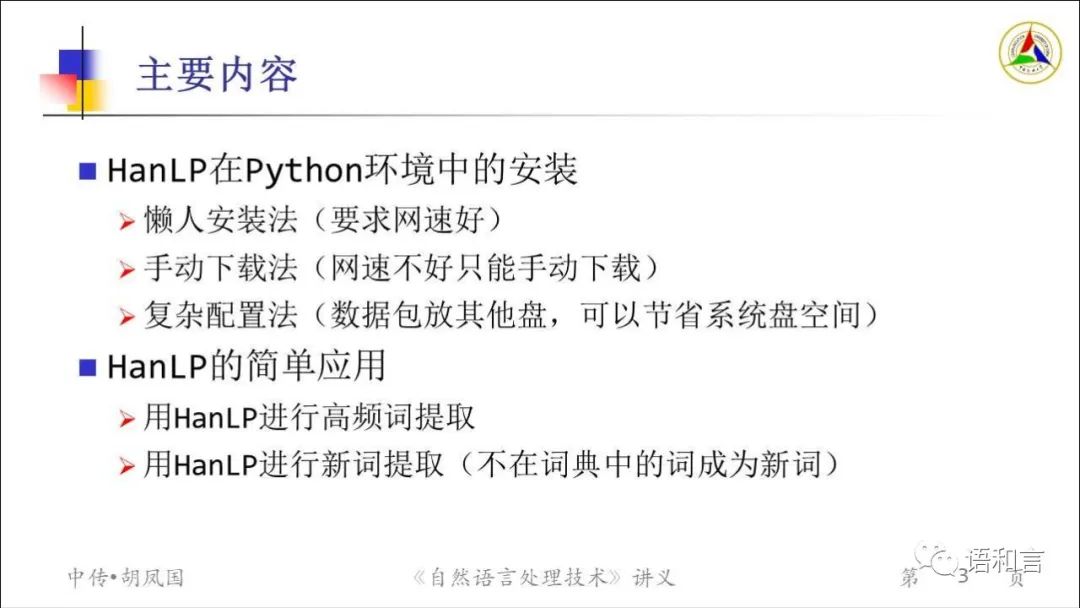The image size is (1080, 608).
Task: Click the heading HanLP在Python环境中的安装
Action: [342, 170]
